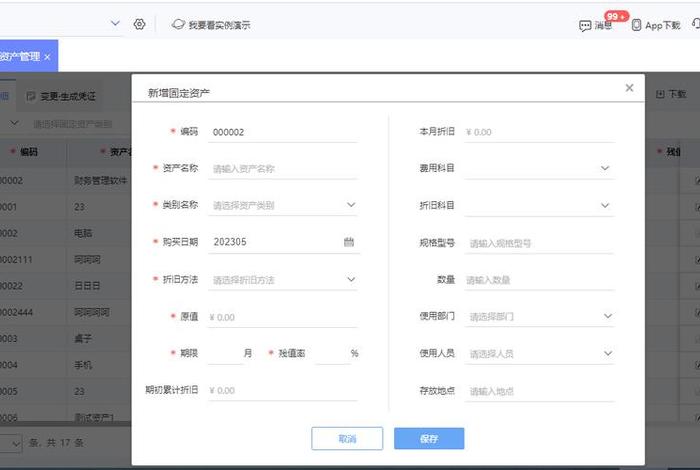Click the 编码 column header in table
700x470 pixels.
[29, 152]
